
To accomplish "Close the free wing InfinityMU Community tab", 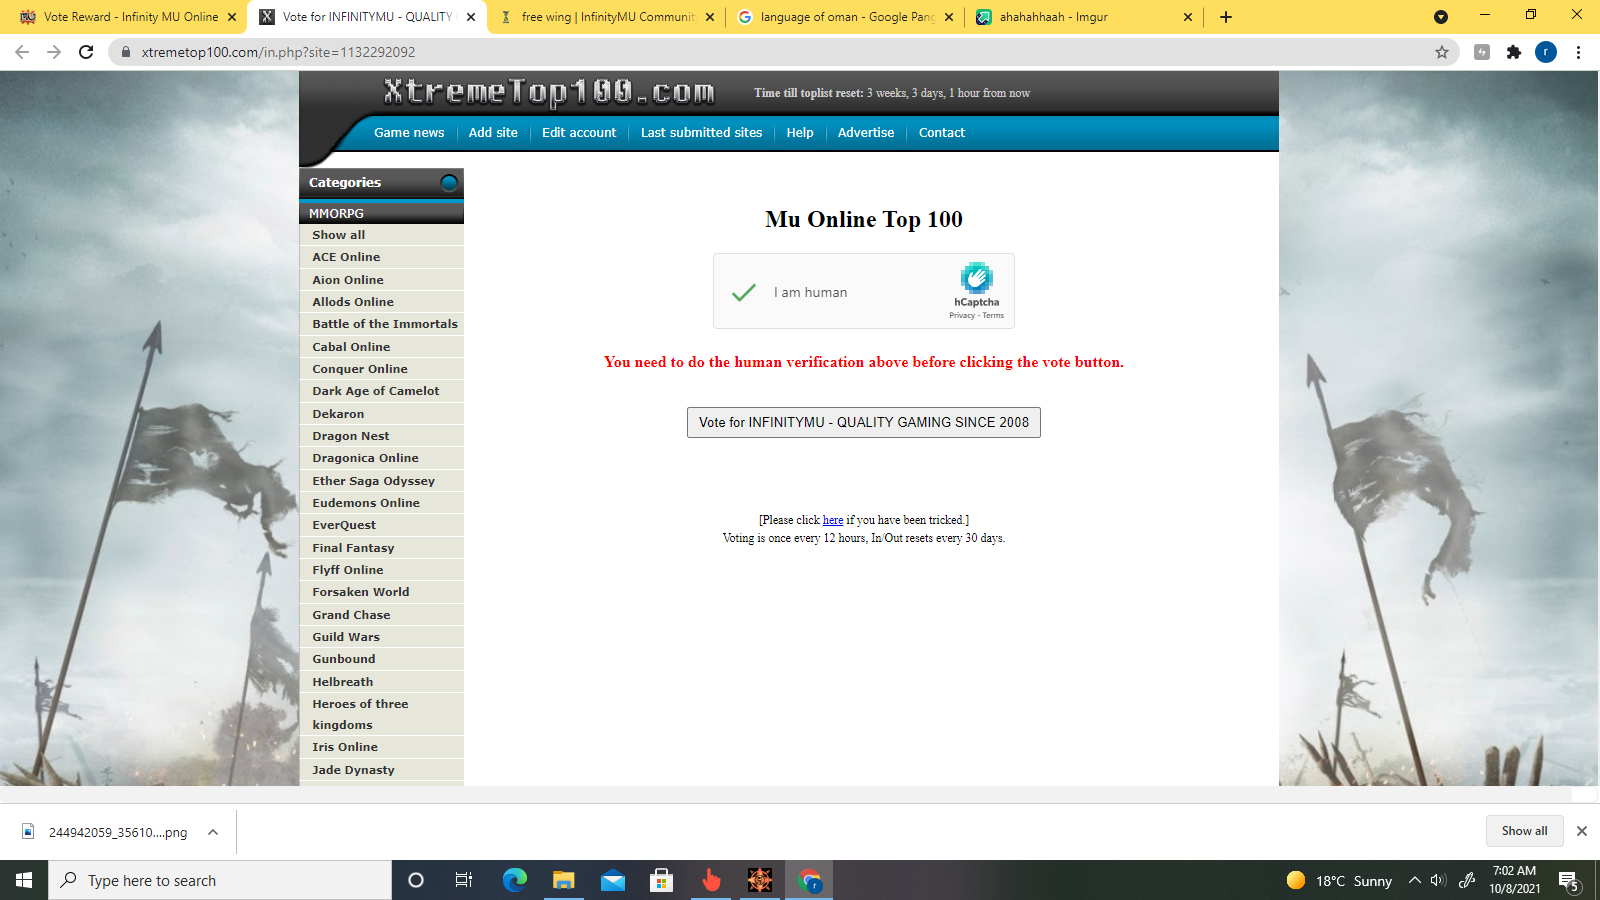I will [x=710, y=17].
